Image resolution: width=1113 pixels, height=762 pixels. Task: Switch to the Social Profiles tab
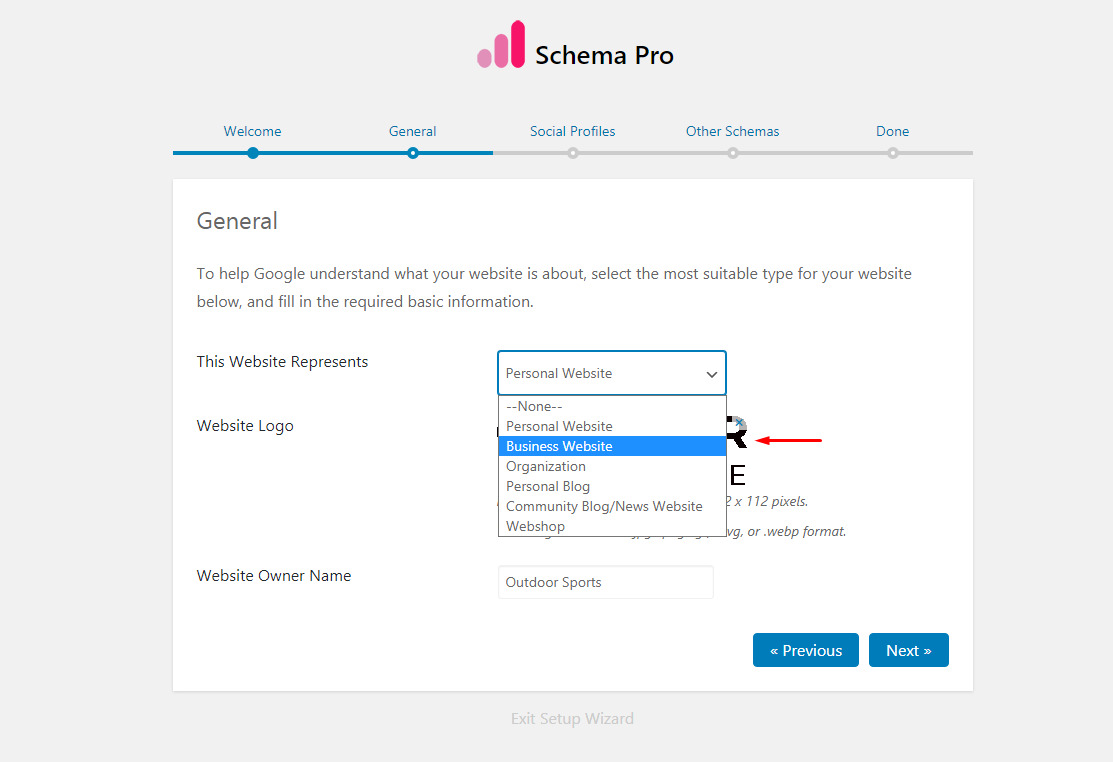point(572,131)
